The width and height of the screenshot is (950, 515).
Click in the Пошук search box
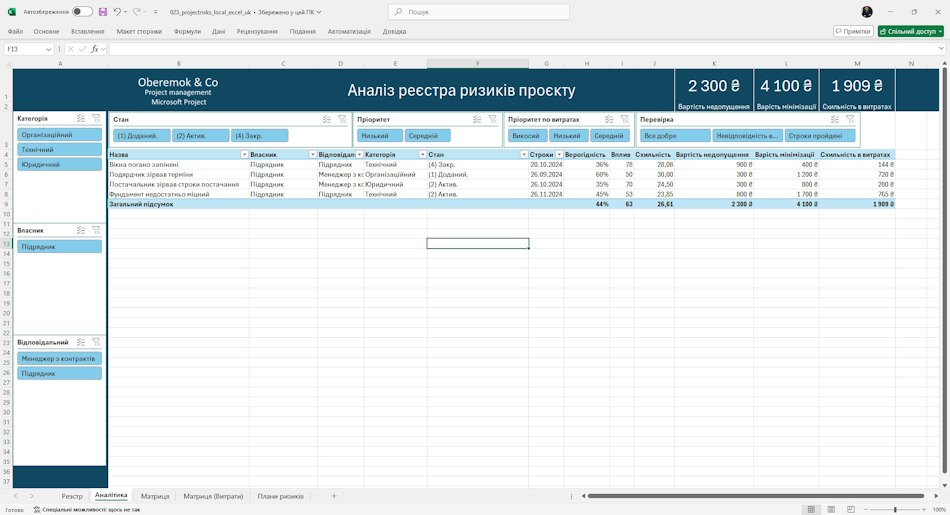coord(479,12)
